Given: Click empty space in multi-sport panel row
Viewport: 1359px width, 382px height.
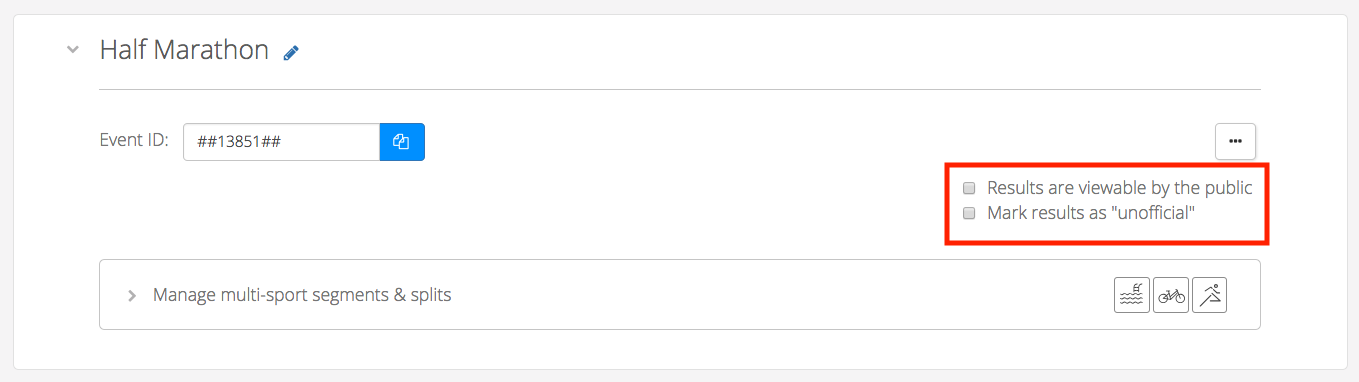Looking at the screenshot, I should pyautogui.click(x=780, y=295).
